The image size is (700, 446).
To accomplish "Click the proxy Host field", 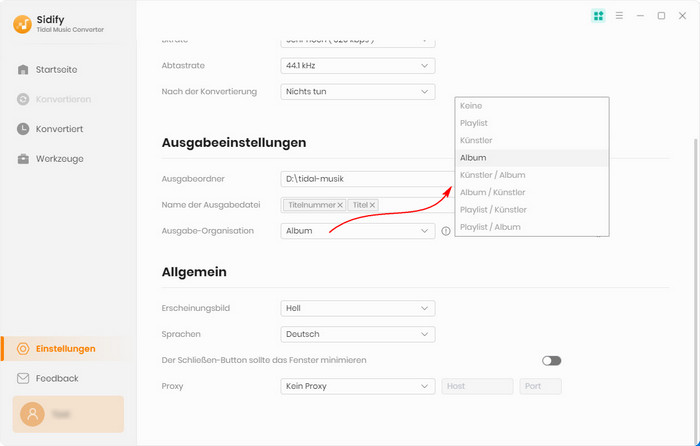I will [x=477, y=386].
